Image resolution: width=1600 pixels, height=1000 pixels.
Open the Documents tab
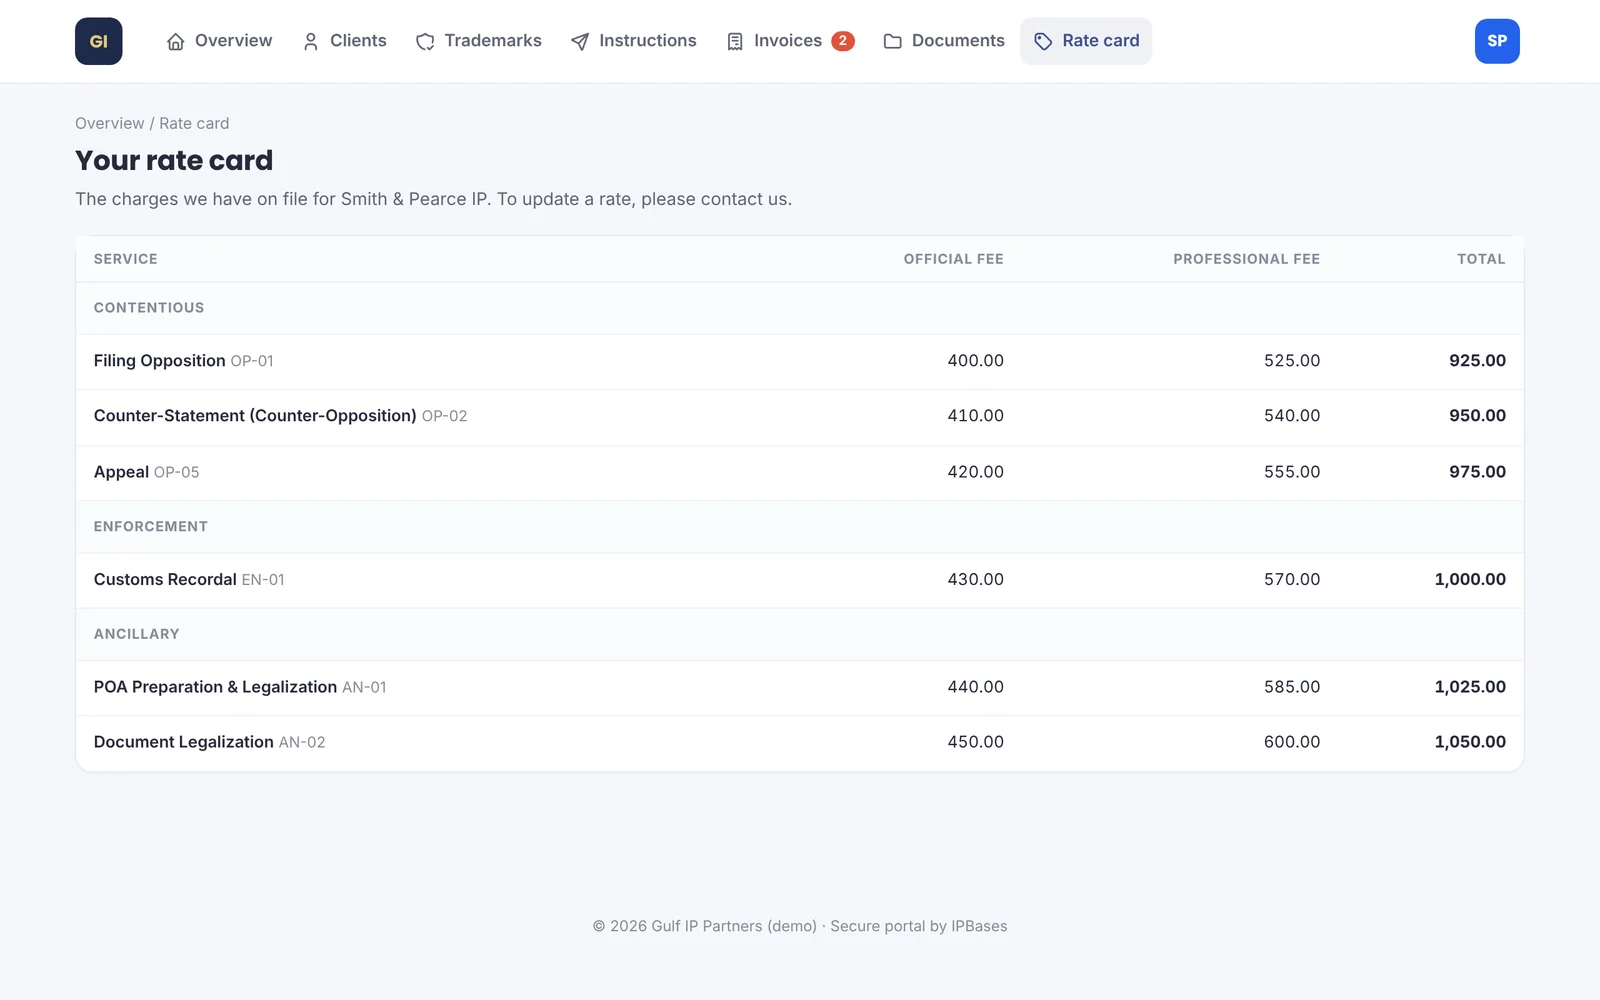coord(958,41)
